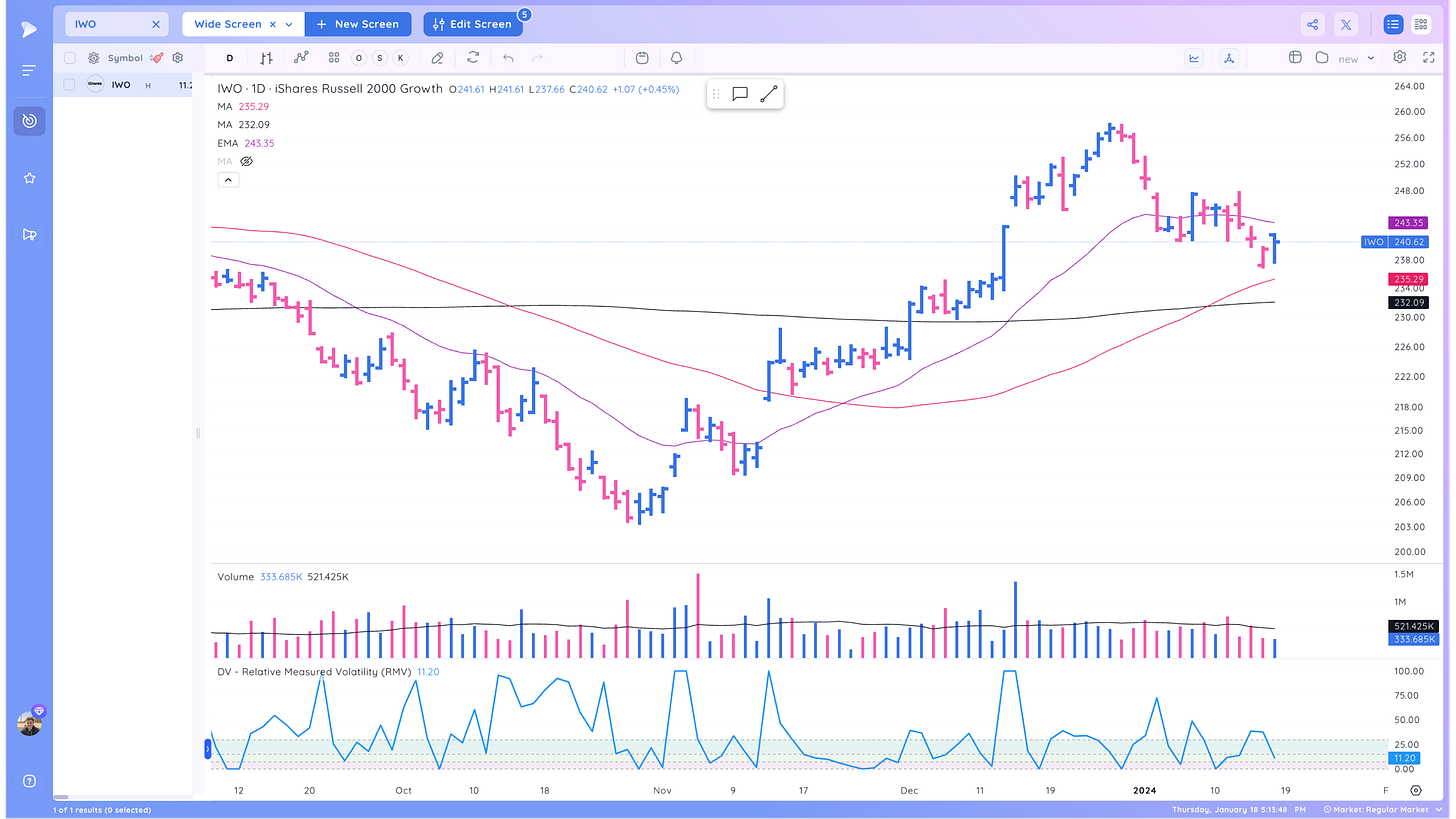This screenshot has height=819, width=1456.
Task: Open the gear beside the Symbol column
Action: pyautogui.click(x=94, y=58)
